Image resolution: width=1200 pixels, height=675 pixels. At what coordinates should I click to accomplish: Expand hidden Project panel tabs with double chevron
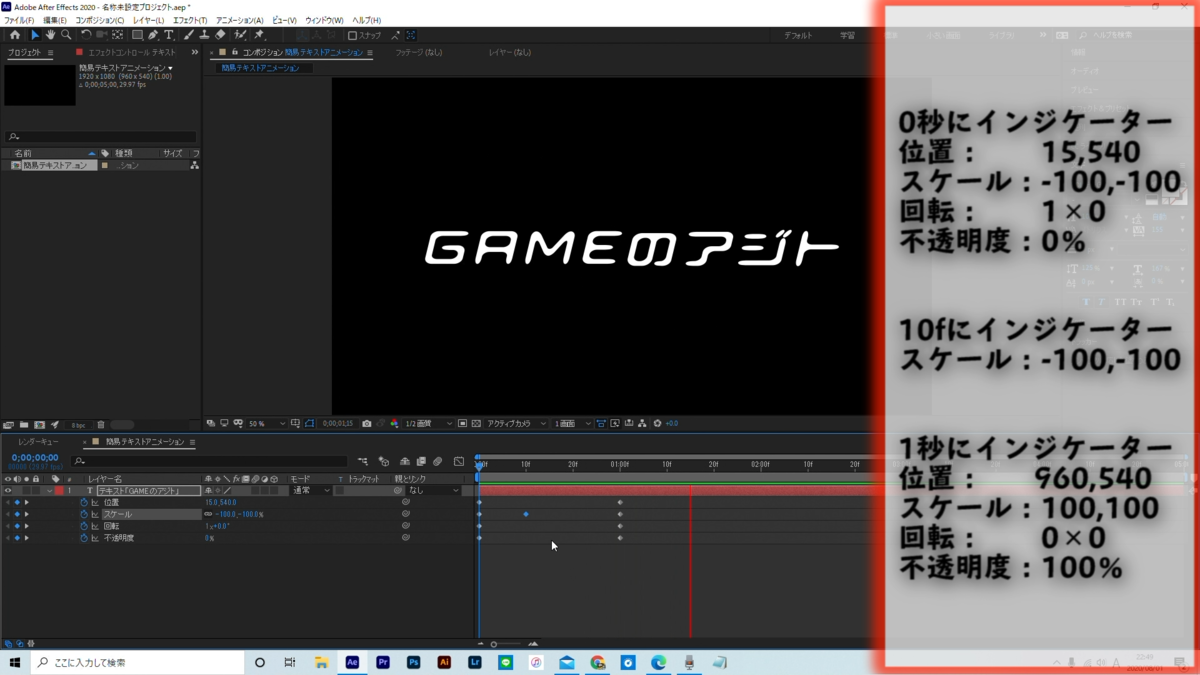194,52
